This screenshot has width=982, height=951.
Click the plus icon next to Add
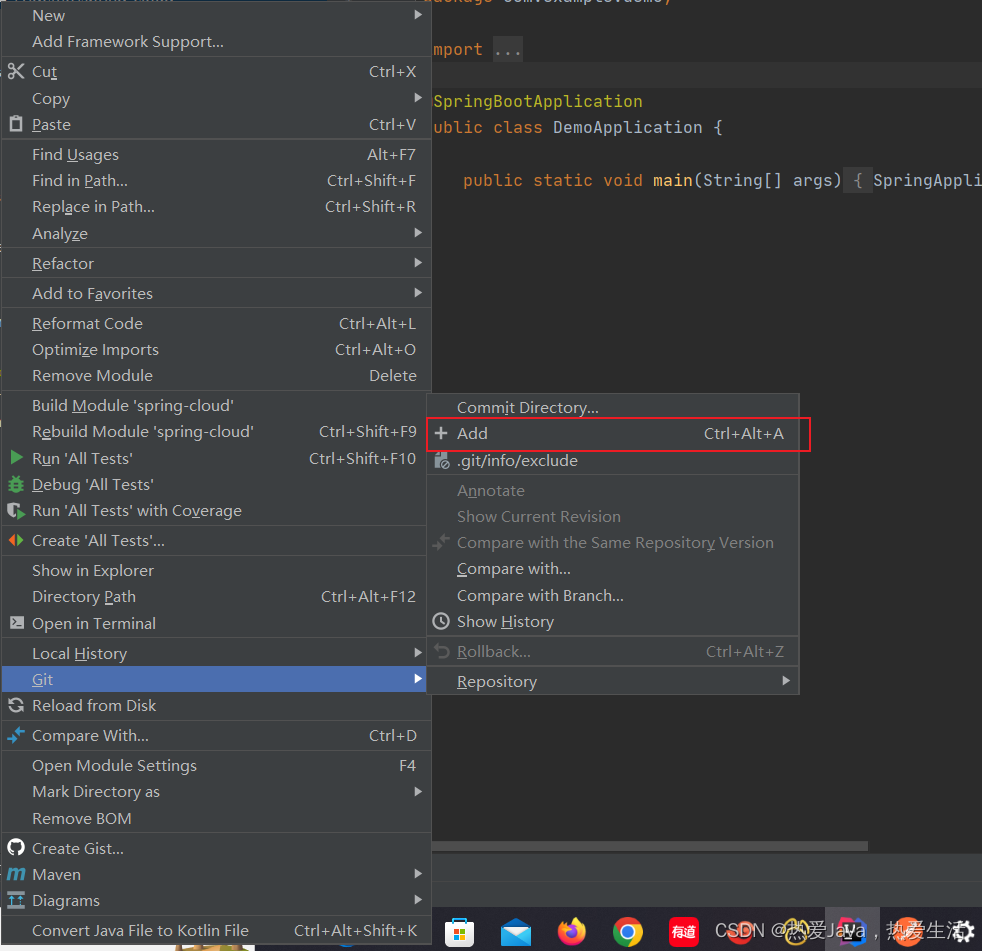(x=441, y=433)
